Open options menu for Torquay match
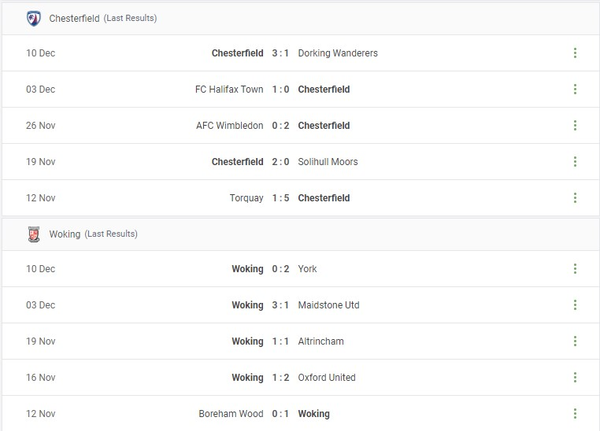 (575, 198)
